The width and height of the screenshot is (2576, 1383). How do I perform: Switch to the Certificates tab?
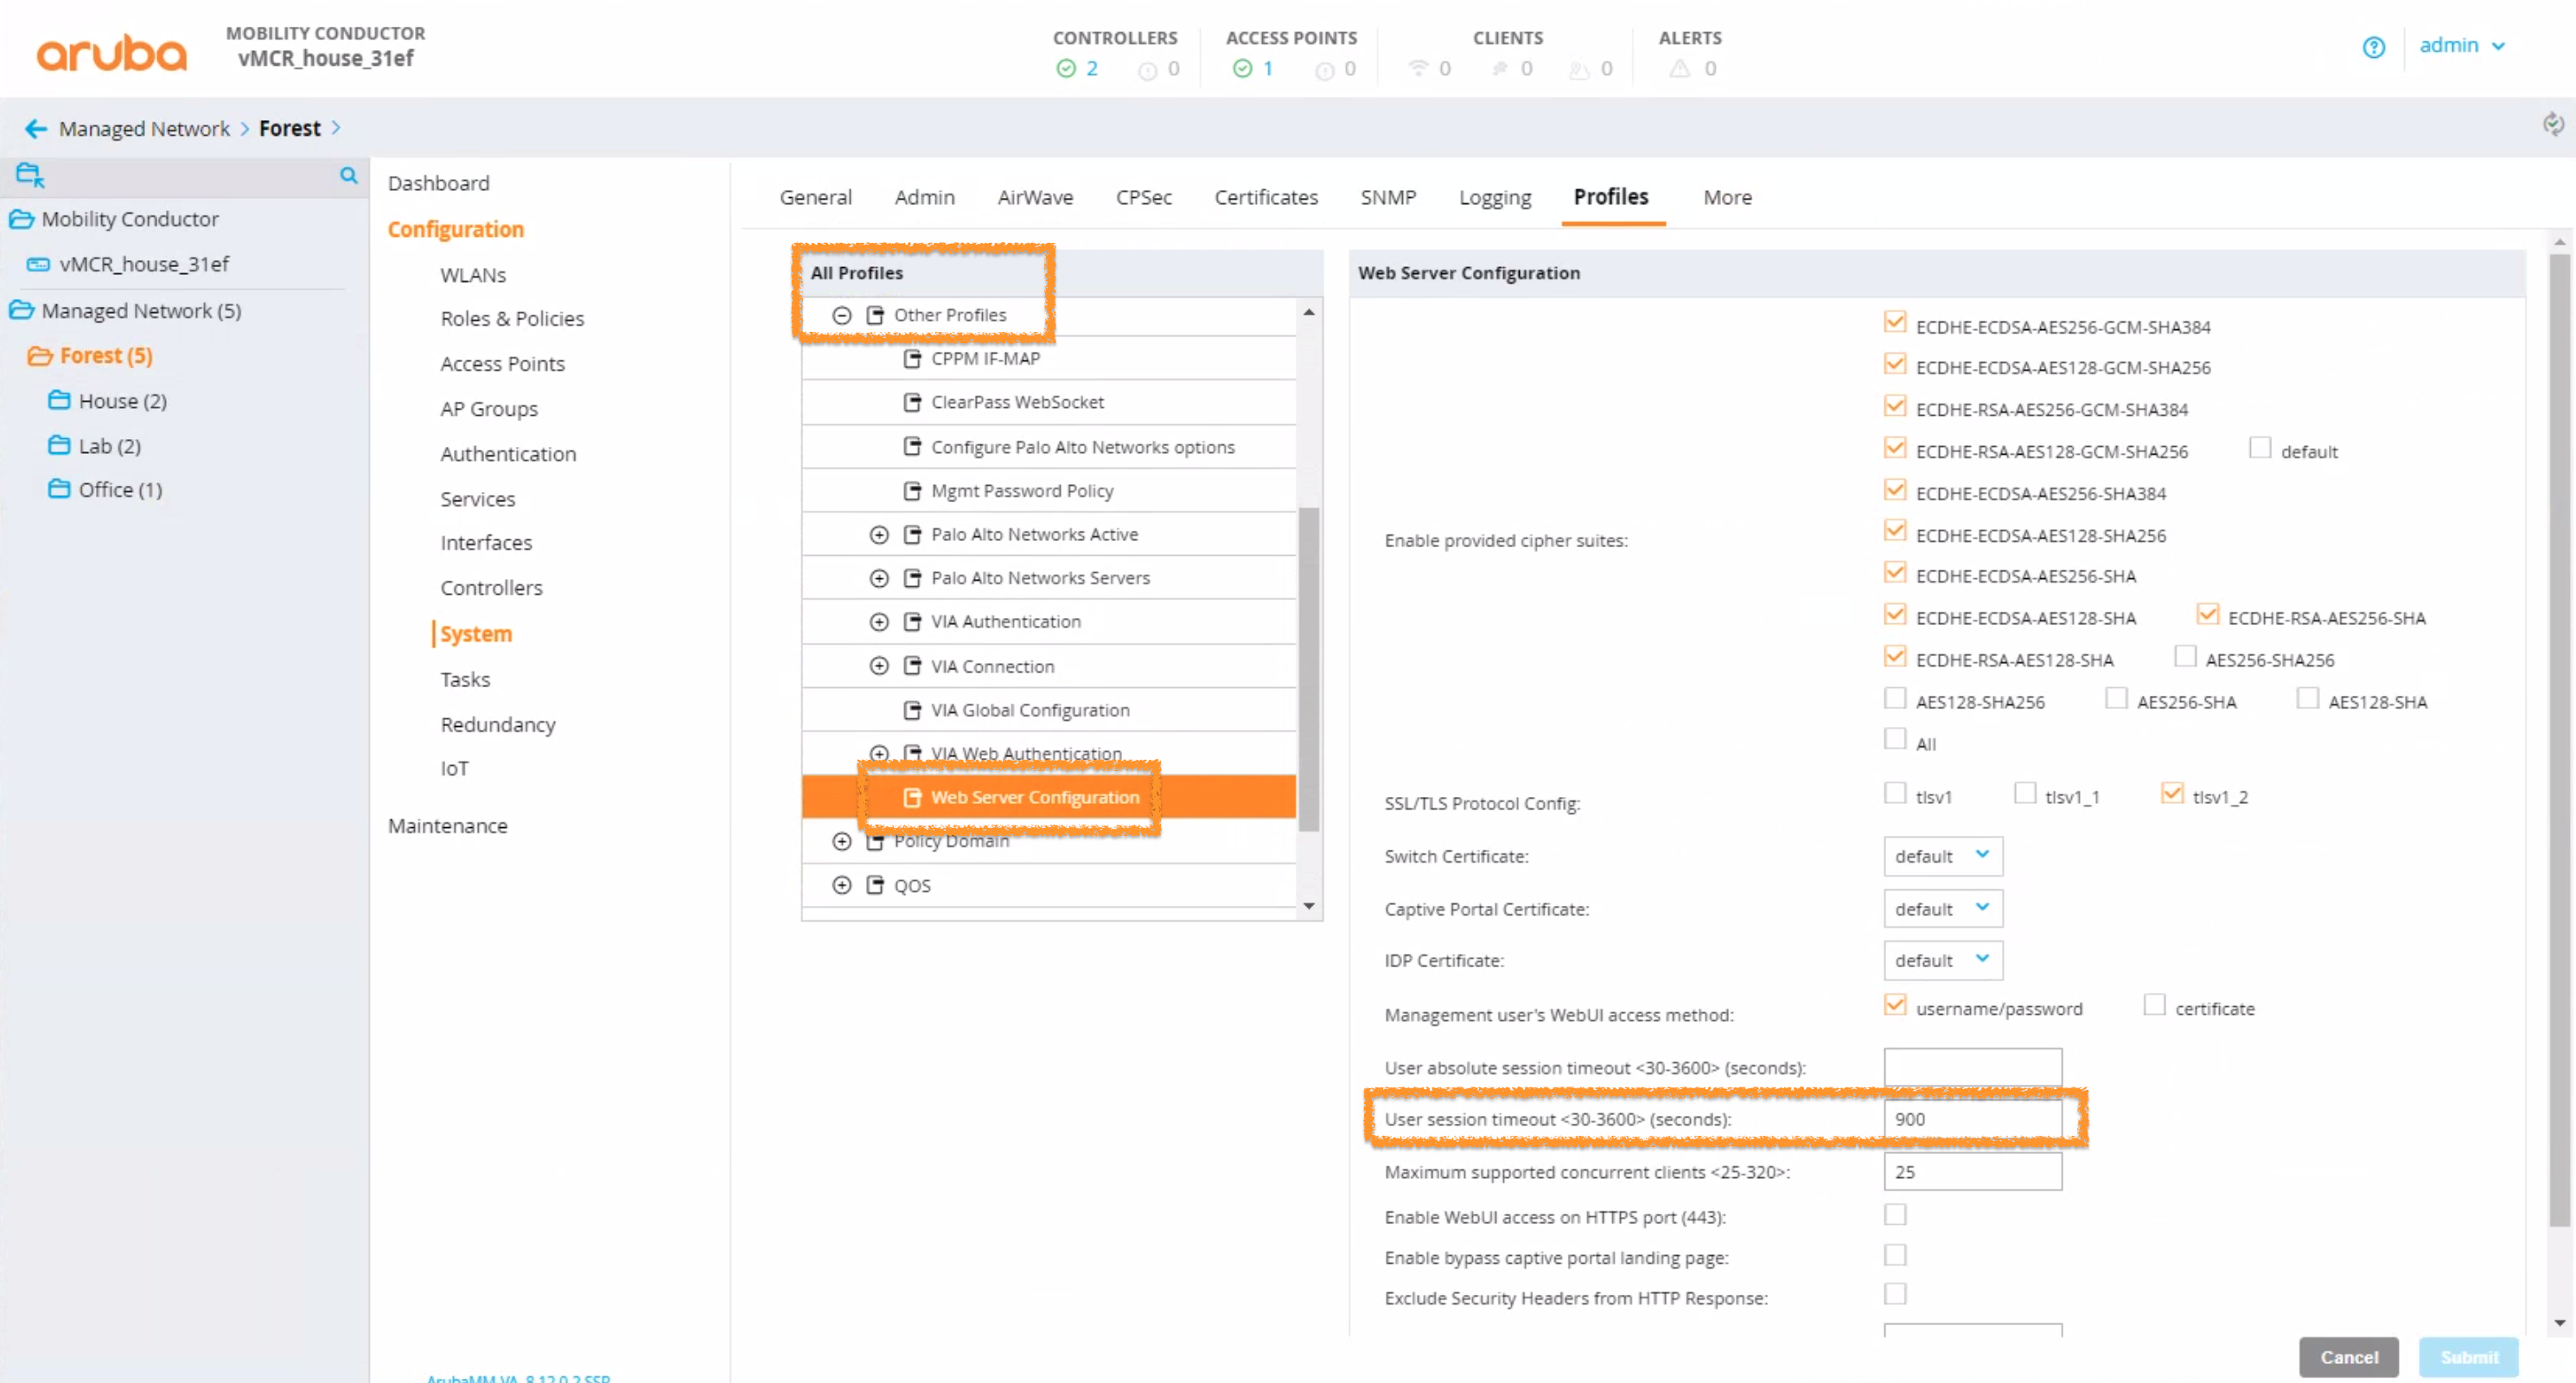[x=1265, y=197]
